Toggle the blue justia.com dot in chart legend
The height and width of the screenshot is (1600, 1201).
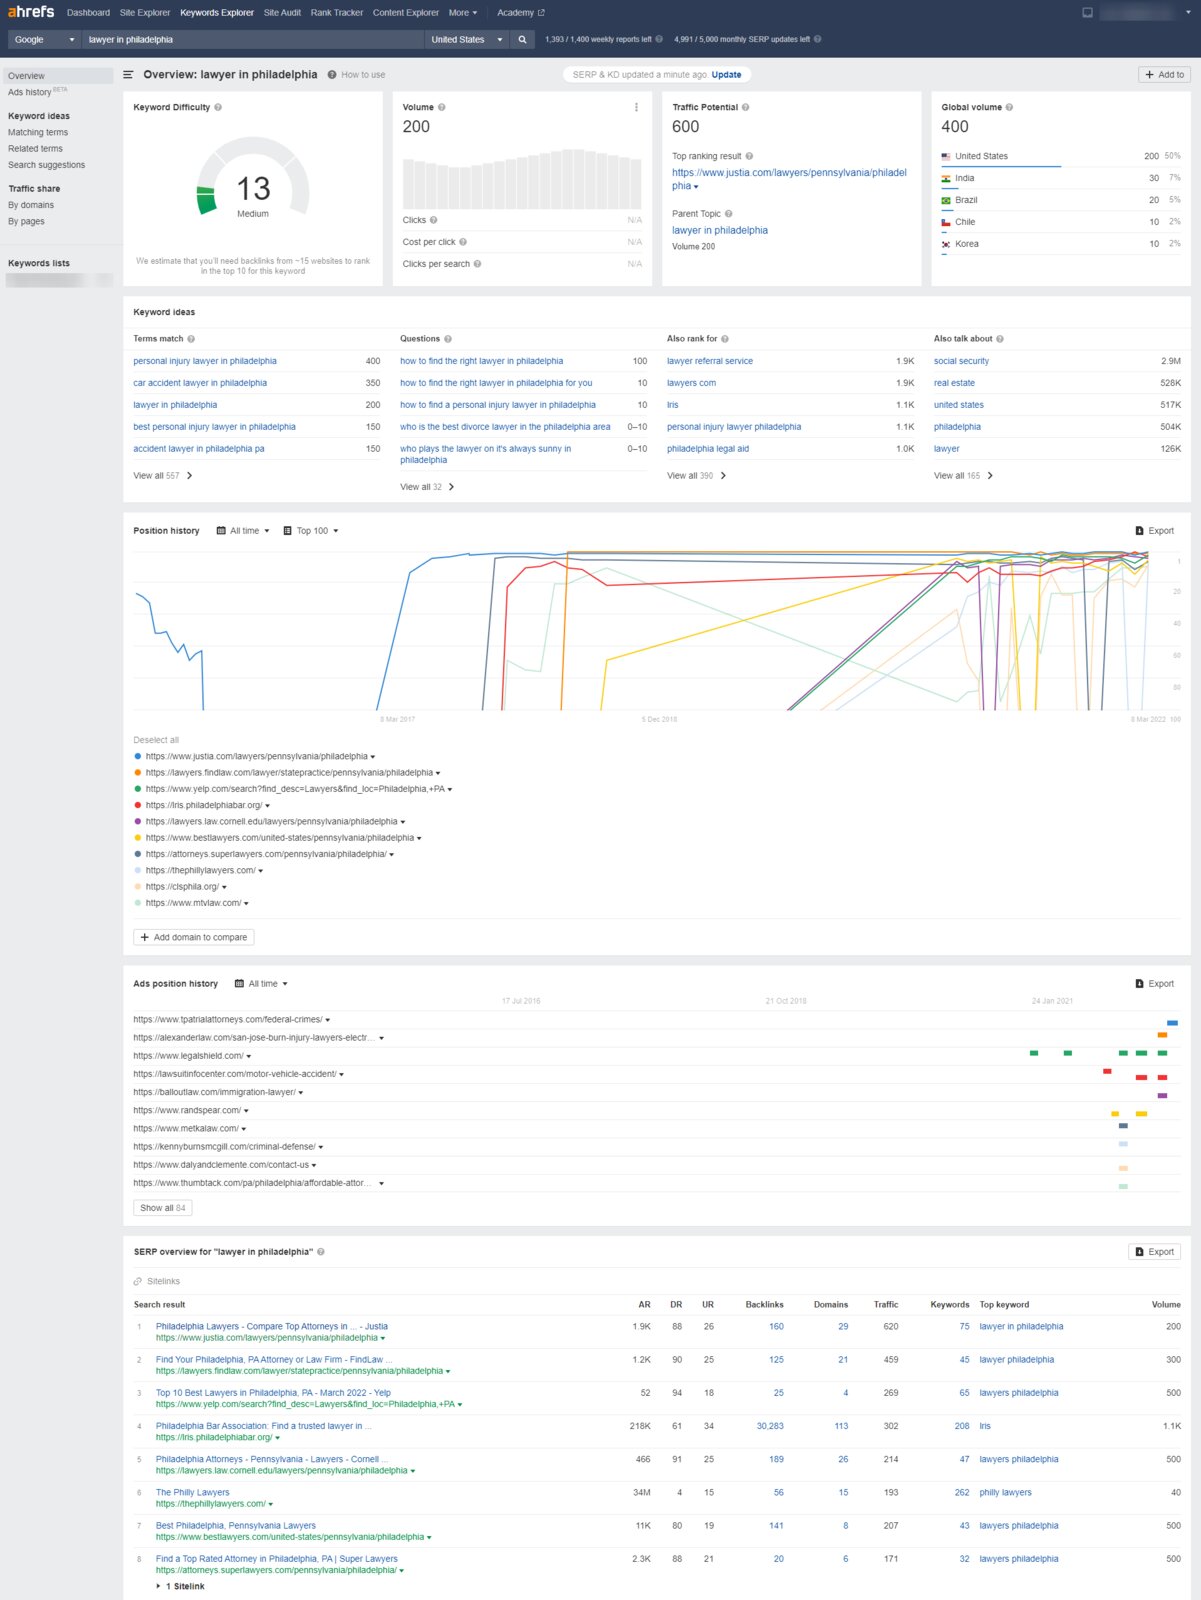138,756
